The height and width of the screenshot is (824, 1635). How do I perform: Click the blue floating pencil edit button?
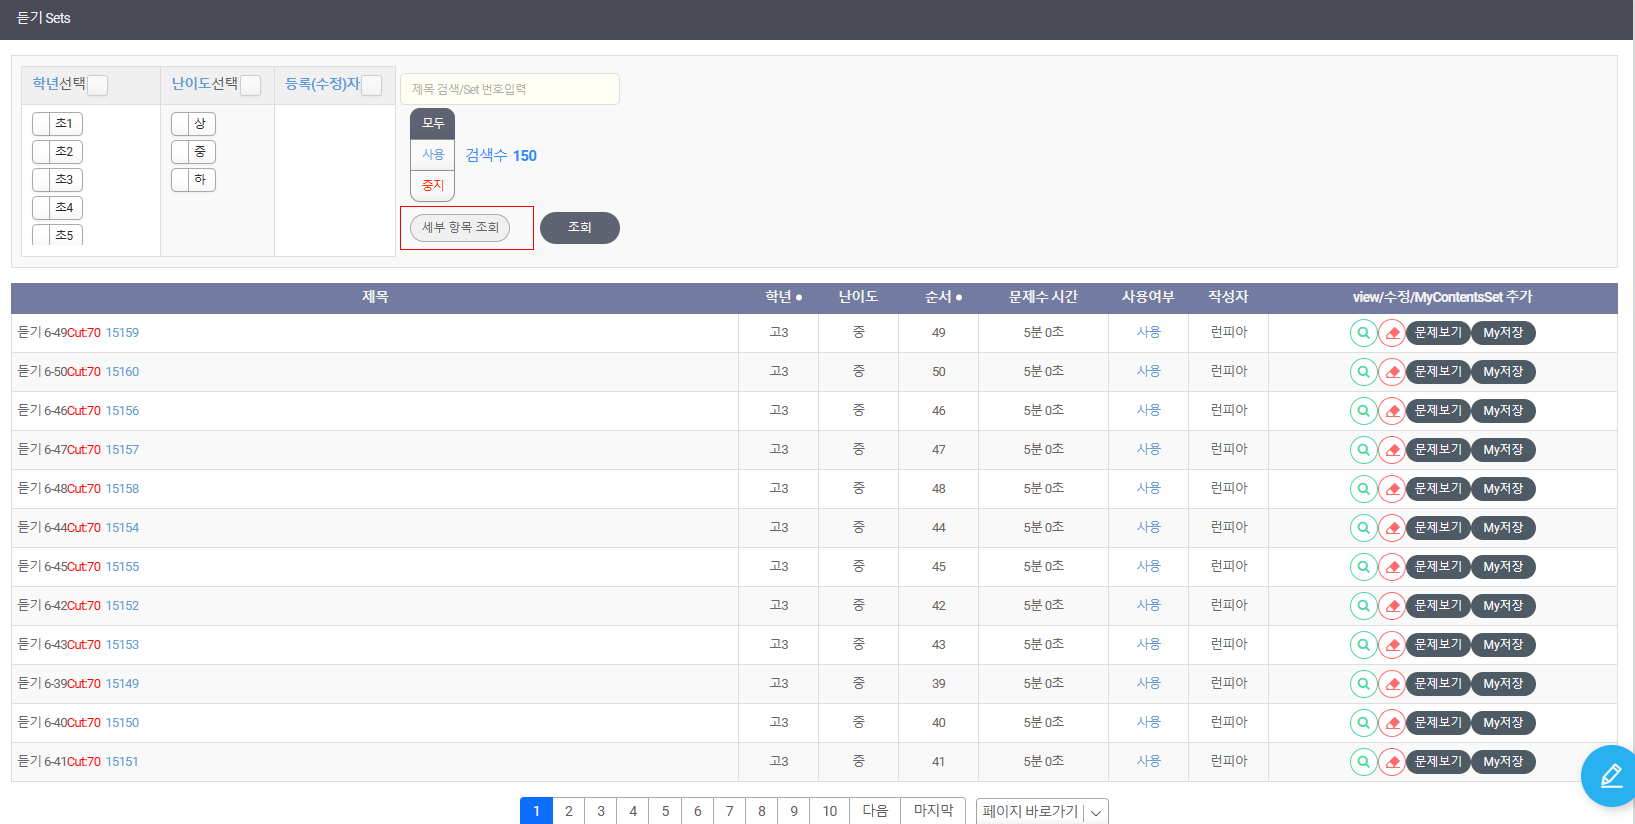1610,776
